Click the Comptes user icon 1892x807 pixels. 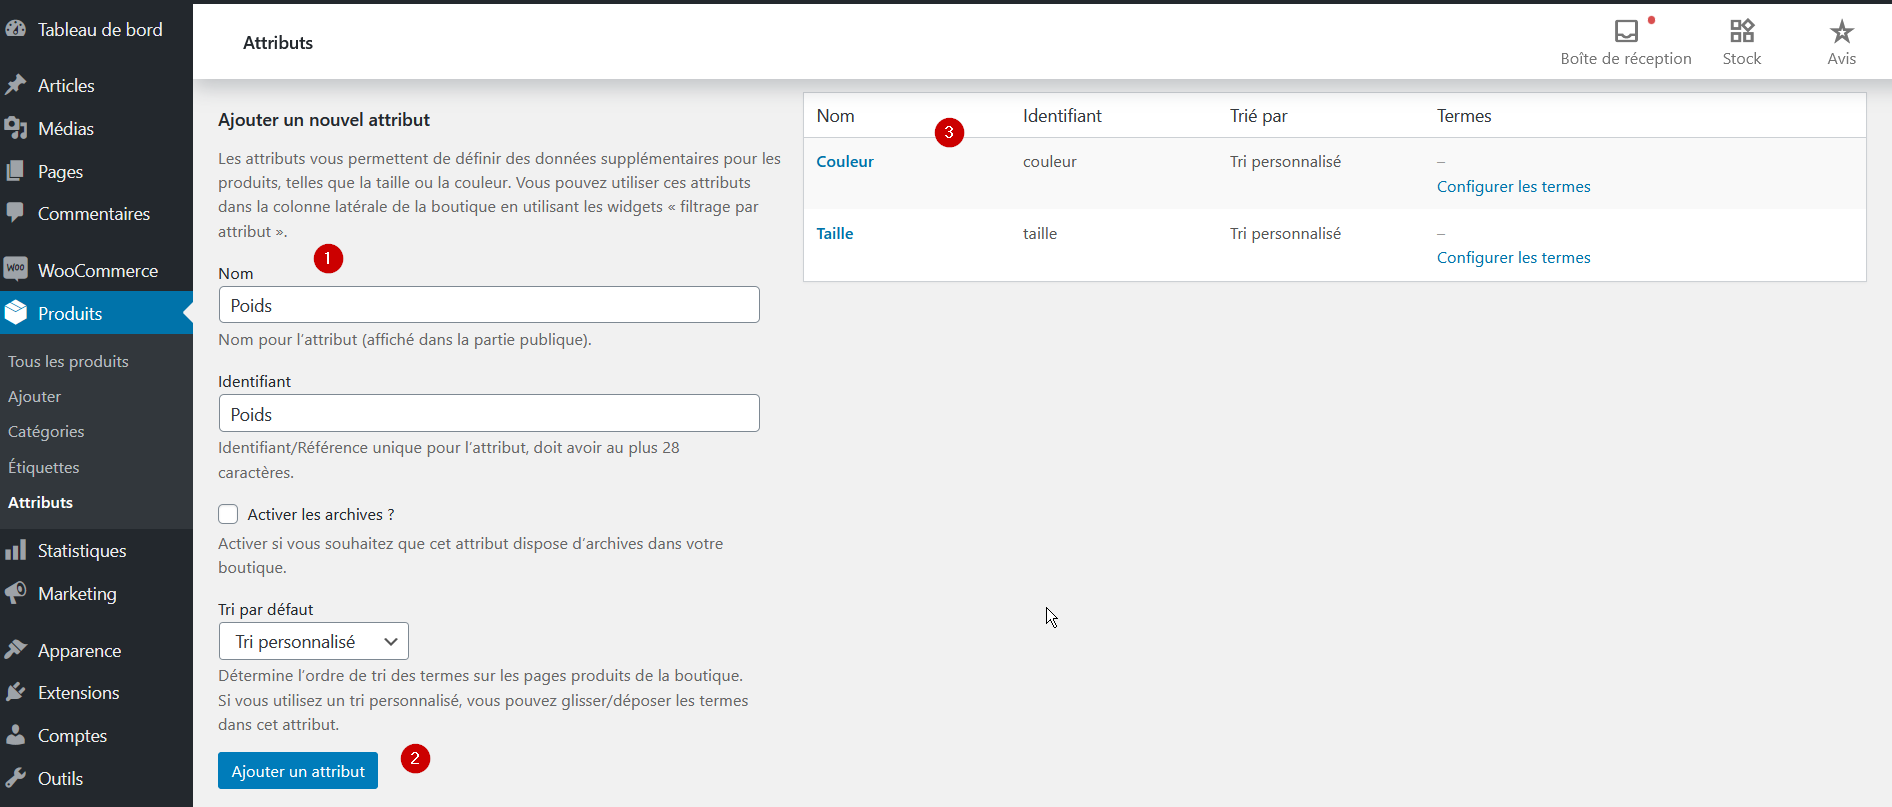[x=16, y=735]
